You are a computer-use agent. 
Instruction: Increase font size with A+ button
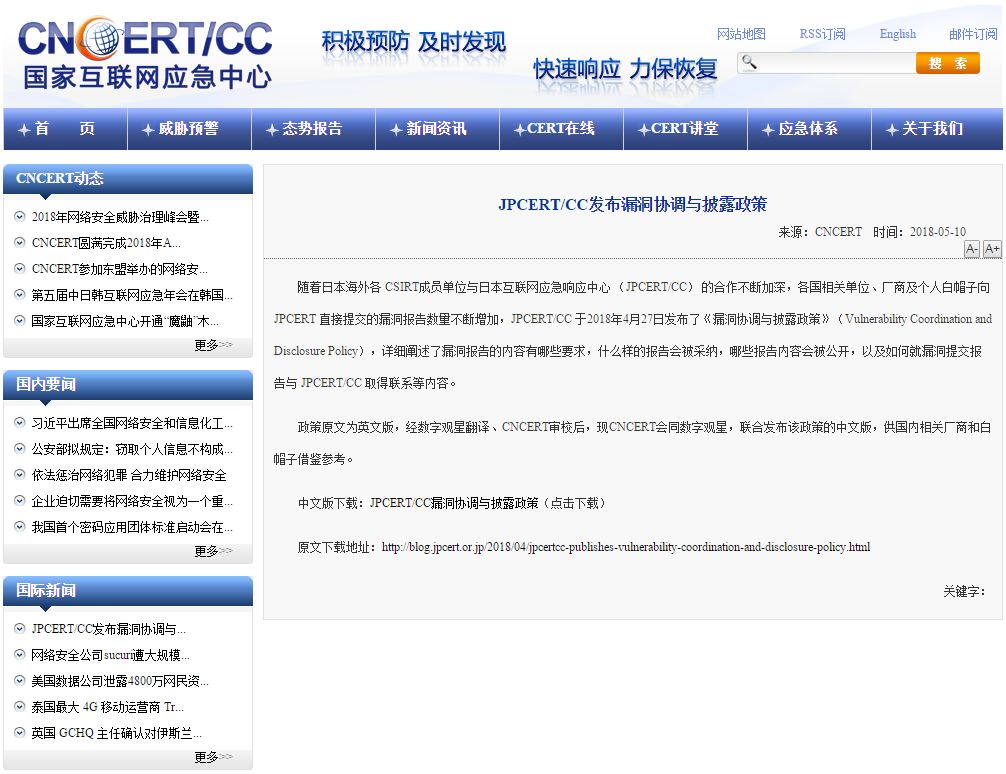[992, 249]
